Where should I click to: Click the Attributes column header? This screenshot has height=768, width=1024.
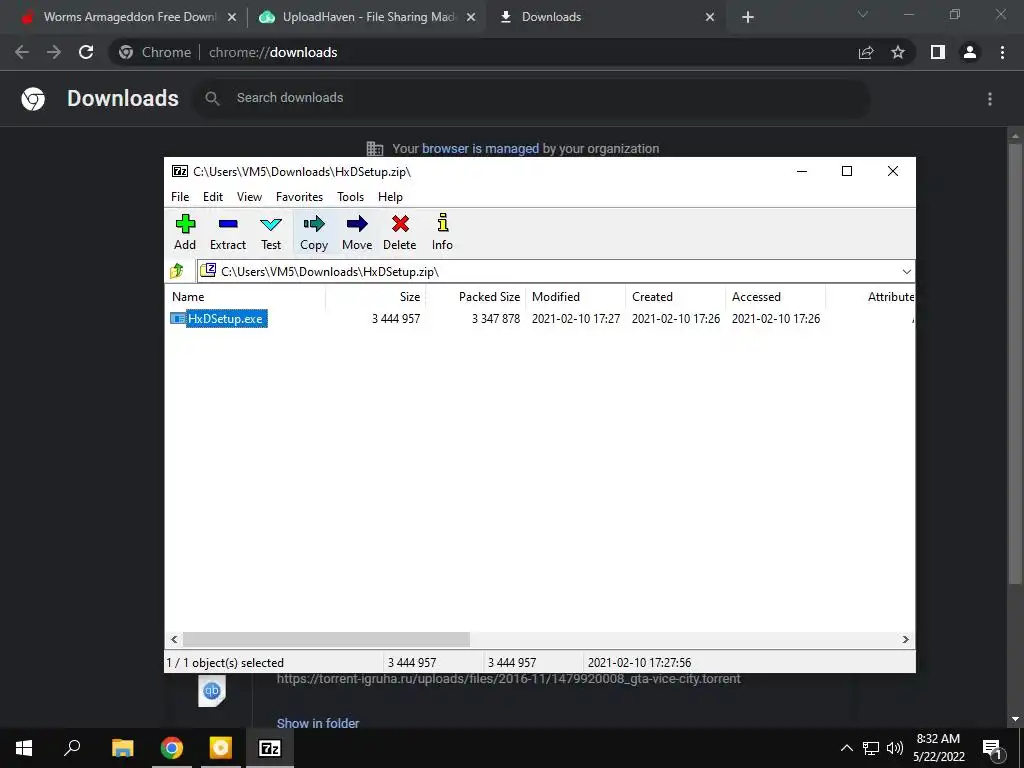point(871,296)
